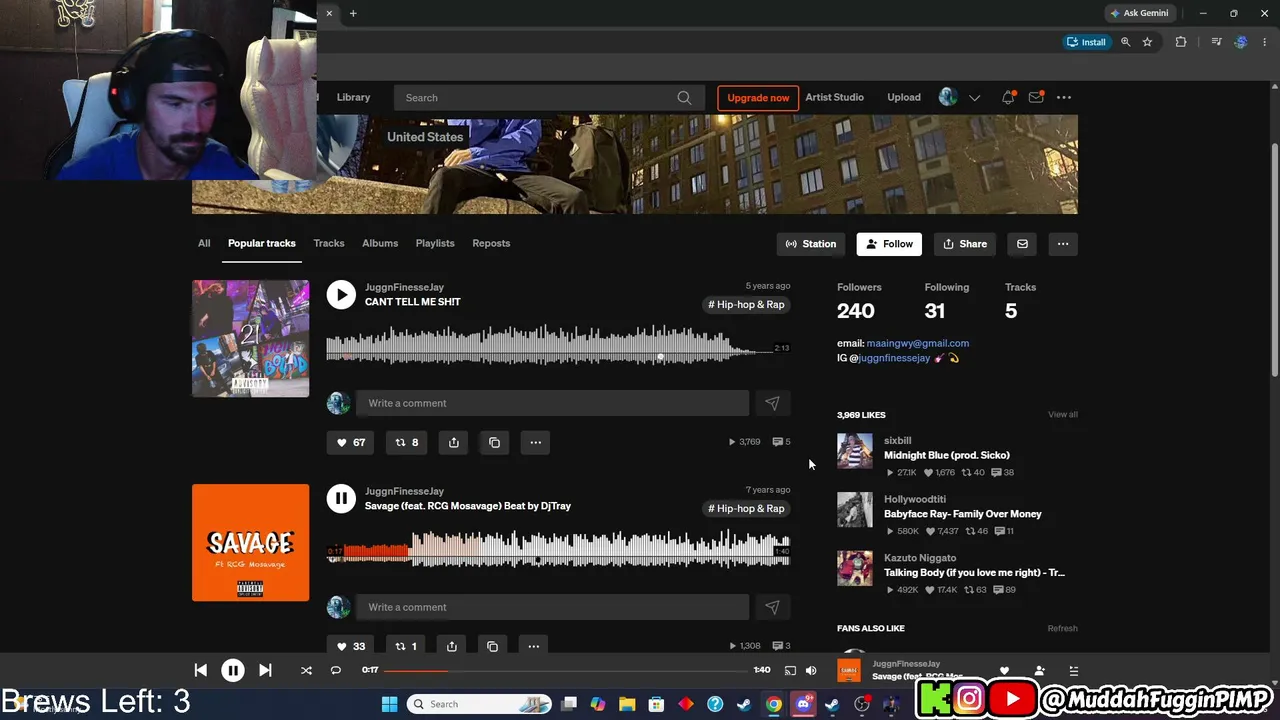Bookmark this page with the star icon
This screenshot has height=720, width=1280.
click(1147, 42)
